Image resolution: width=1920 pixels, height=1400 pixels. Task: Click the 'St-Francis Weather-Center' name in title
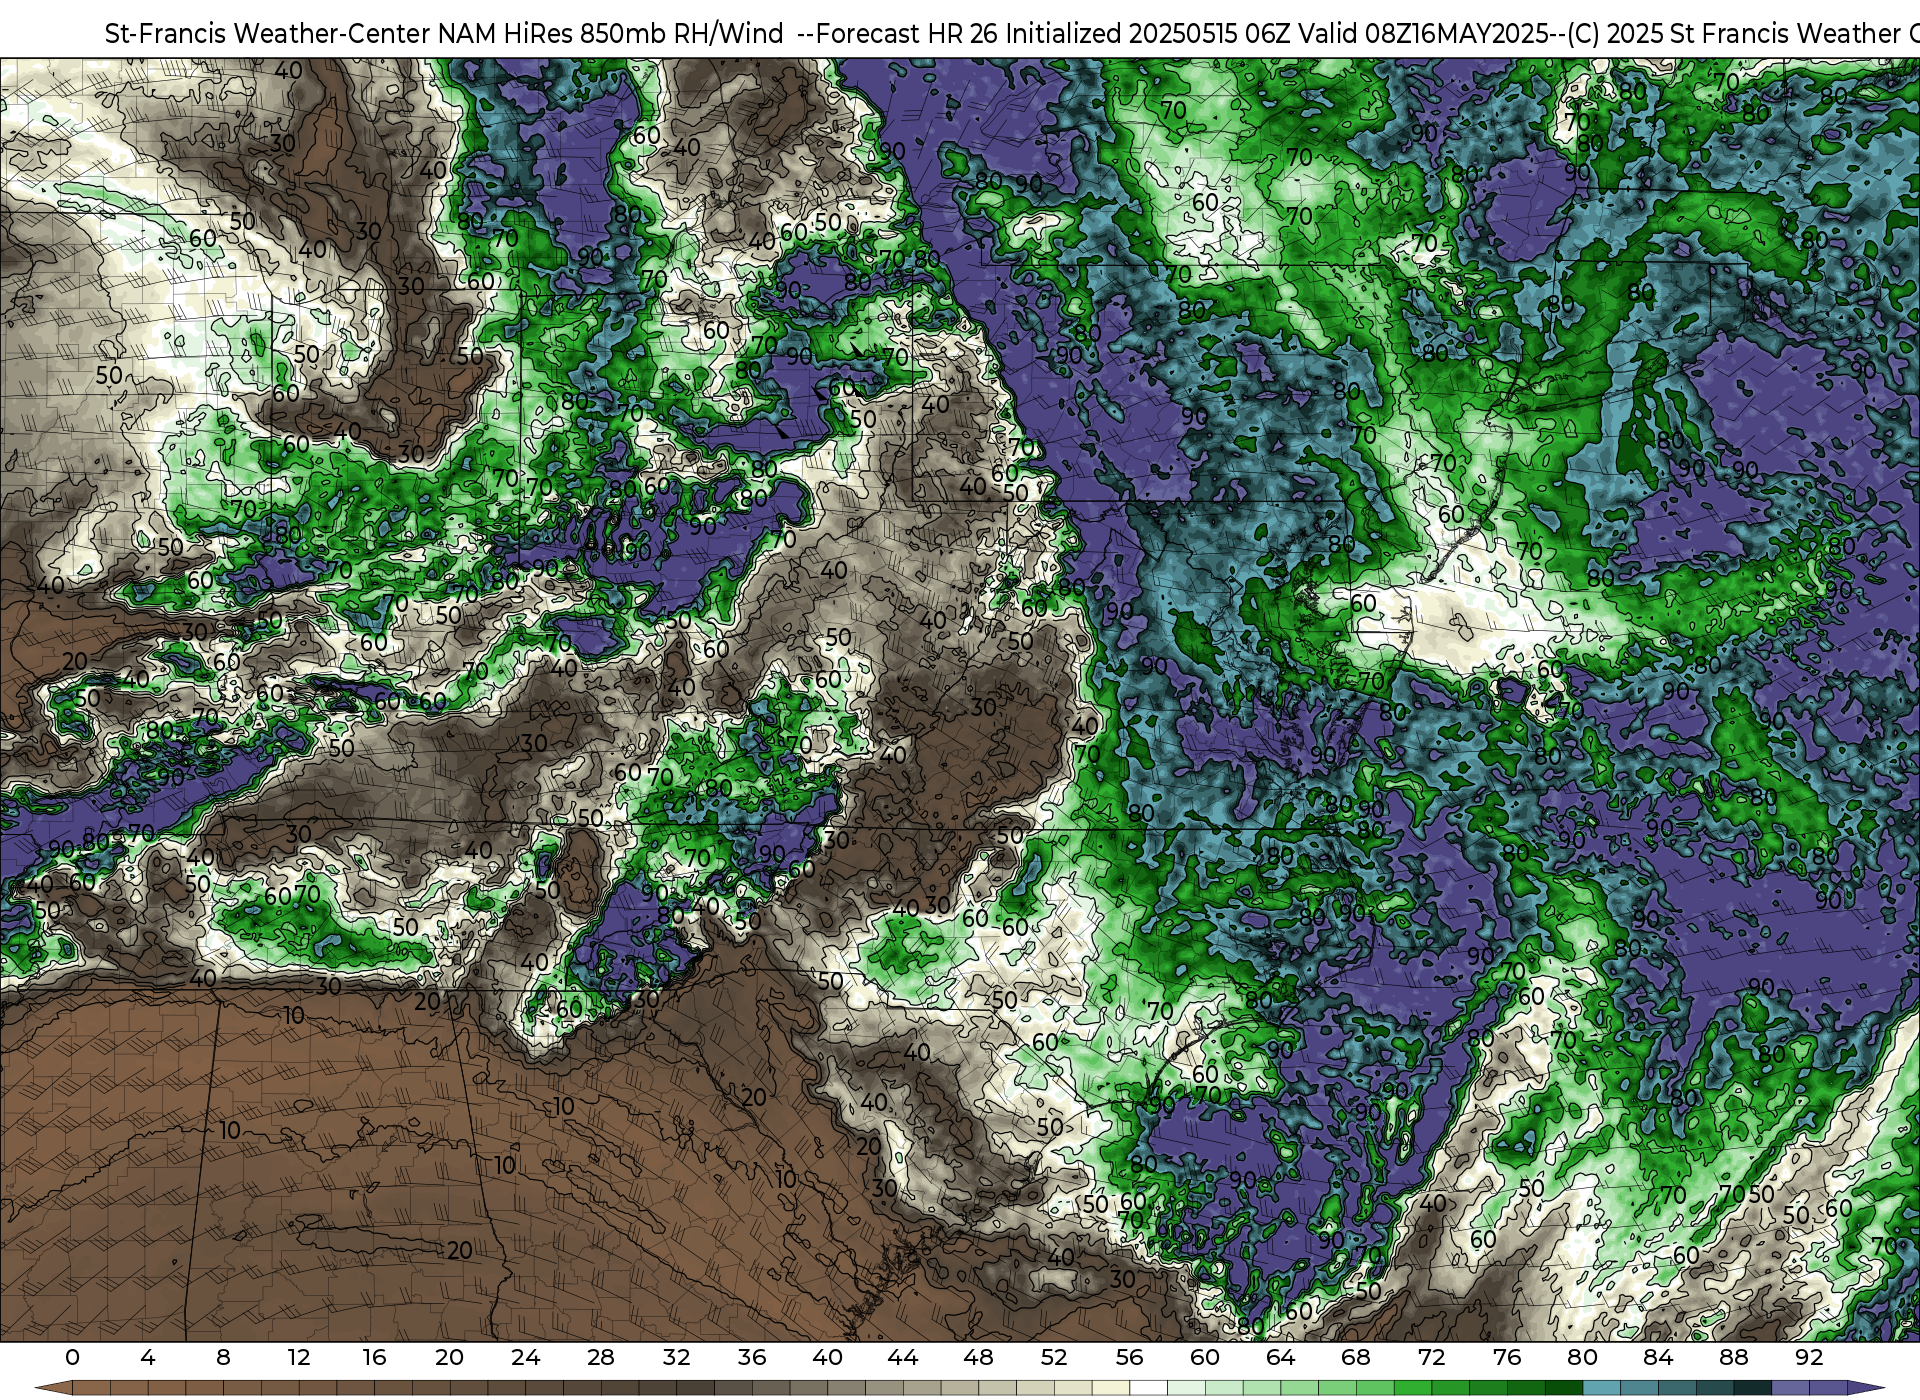pyautogui.click(x=268, y=34)
